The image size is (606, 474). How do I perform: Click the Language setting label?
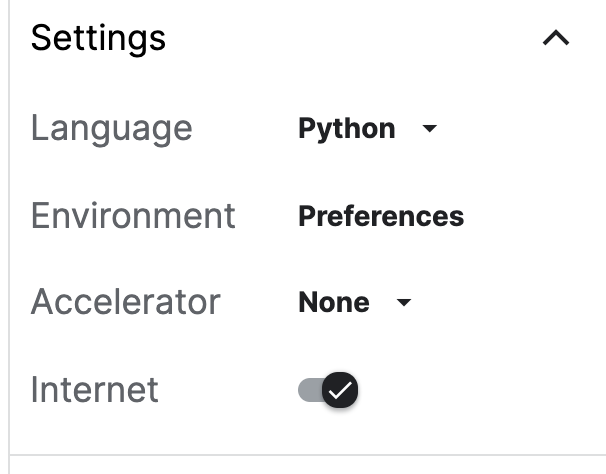[x=111, y=128]
